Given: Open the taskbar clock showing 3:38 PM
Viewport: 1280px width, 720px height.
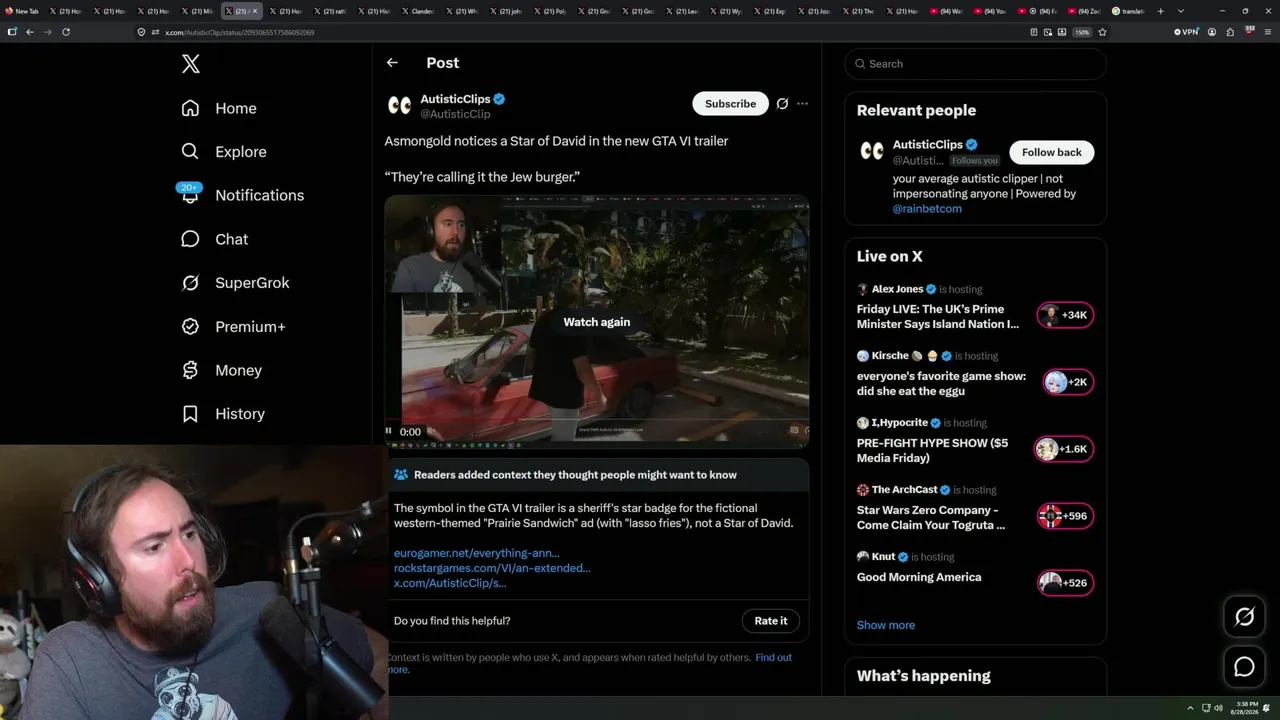Looking at the screenshot, I should (1245, 708).
